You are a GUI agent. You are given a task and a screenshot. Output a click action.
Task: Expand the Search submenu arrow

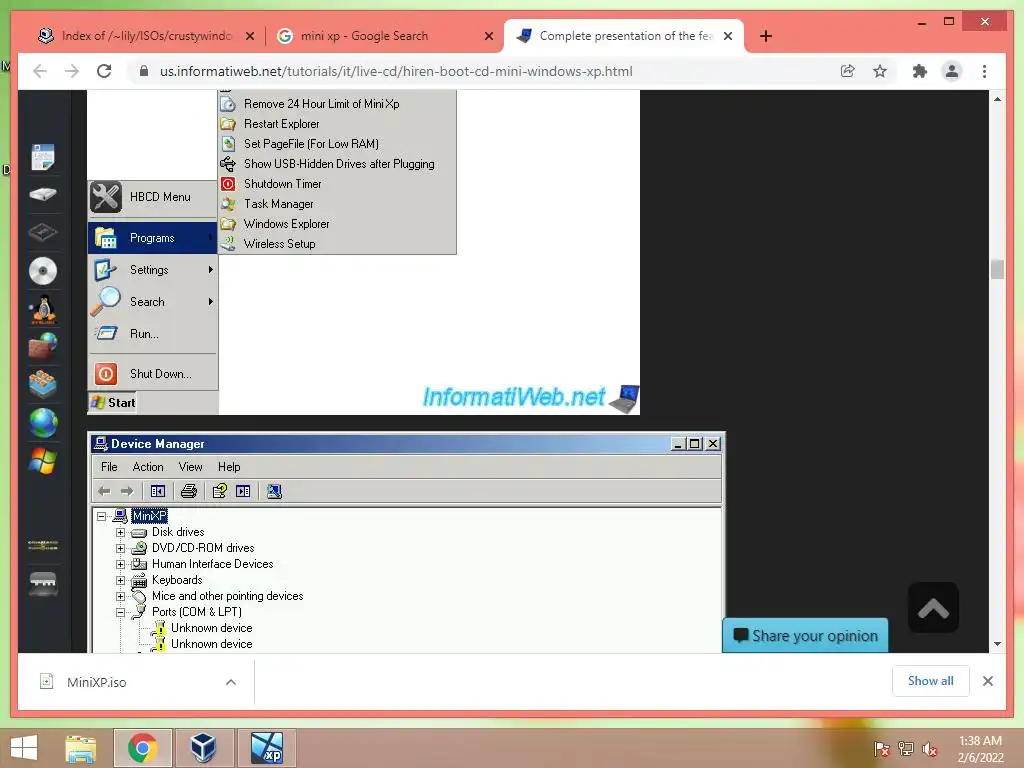tap(210, 302)
